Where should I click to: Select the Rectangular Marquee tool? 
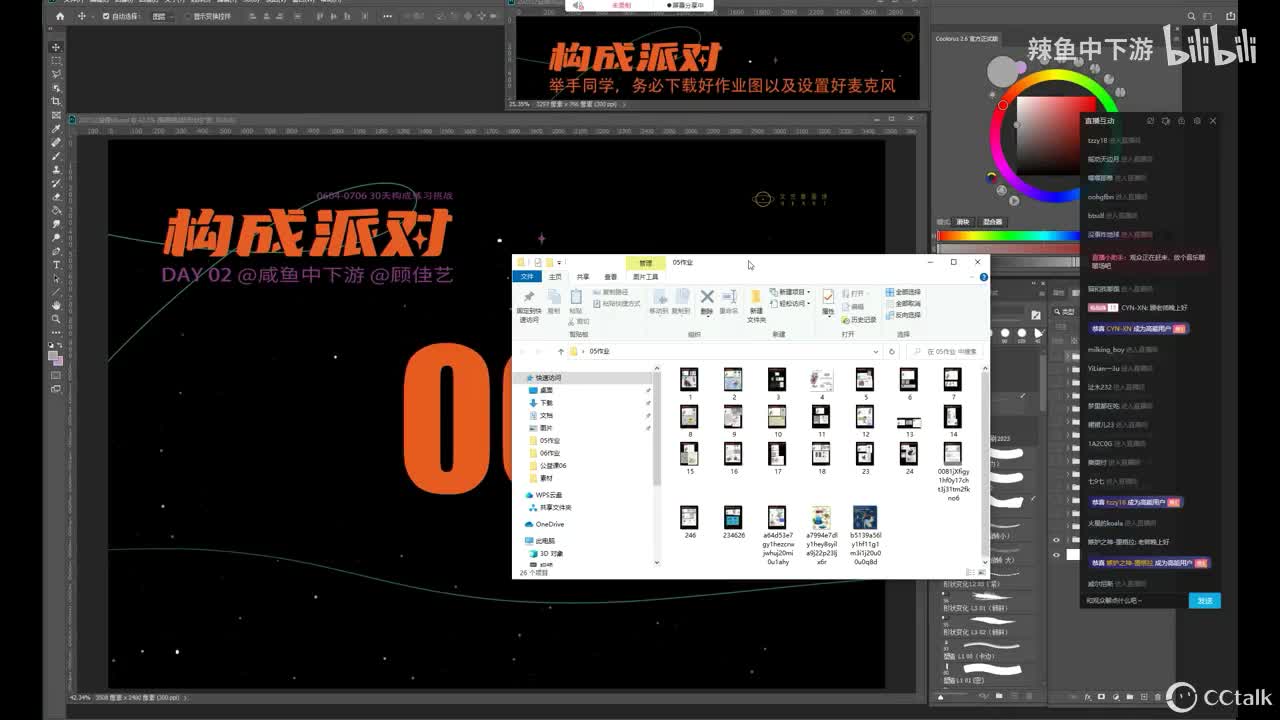coord(56,61)
